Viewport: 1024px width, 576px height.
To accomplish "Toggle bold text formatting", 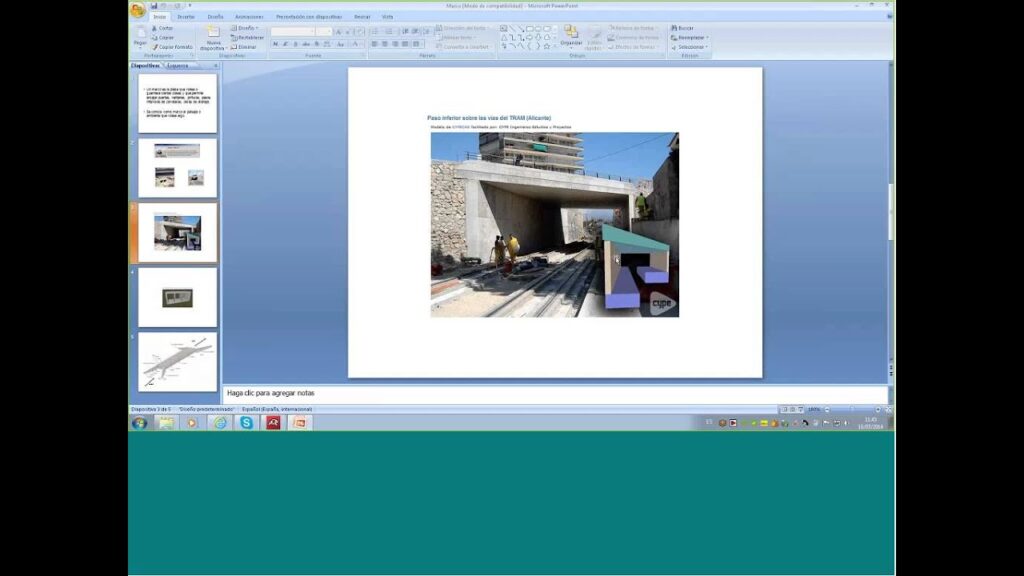I will click(x=275, y=44).
